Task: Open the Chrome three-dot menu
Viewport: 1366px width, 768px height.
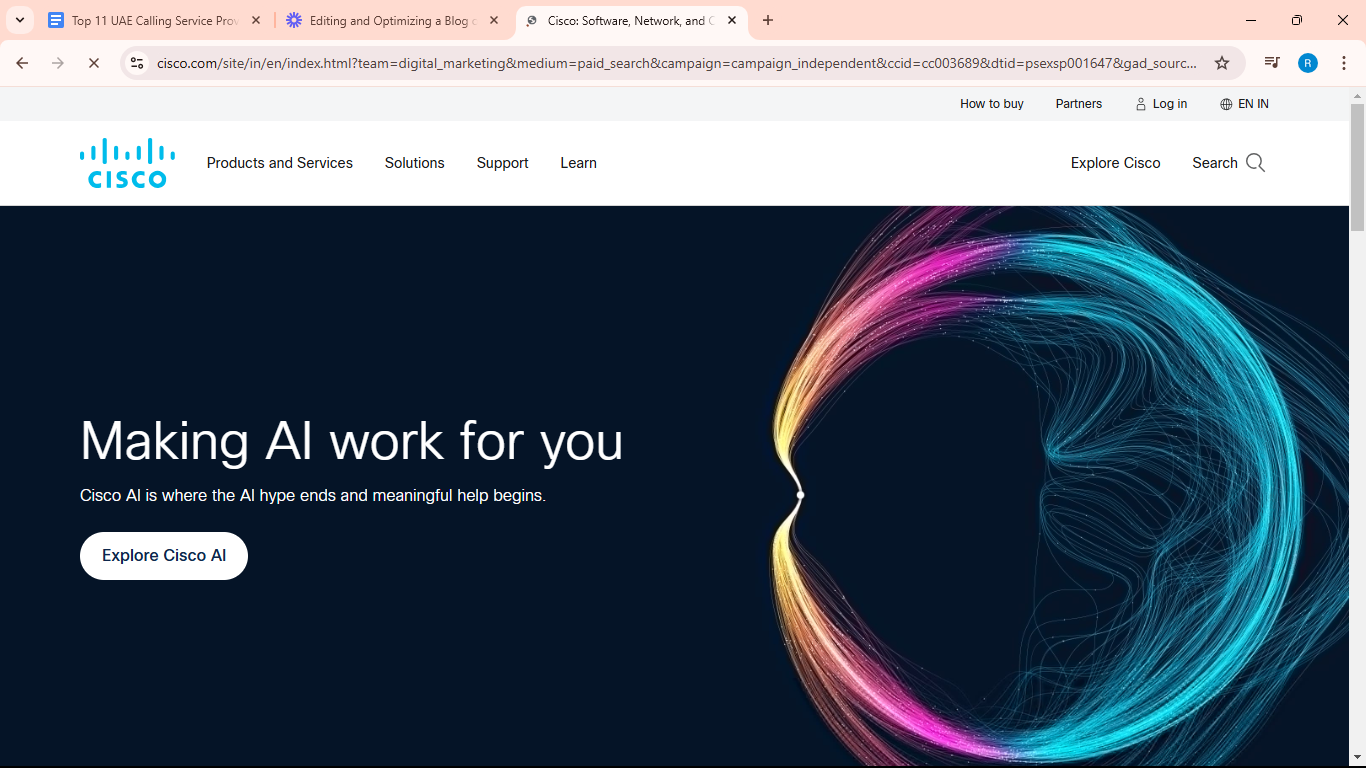Action: click(1344, 63)
